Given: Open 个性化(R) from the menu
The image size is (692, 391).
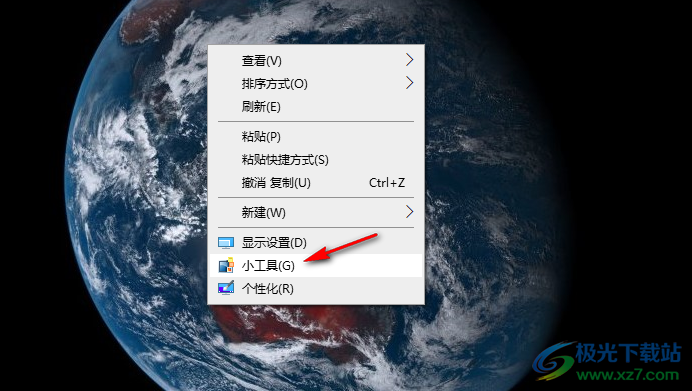Looking at the screenshot, I should click(x=316, y=288).
